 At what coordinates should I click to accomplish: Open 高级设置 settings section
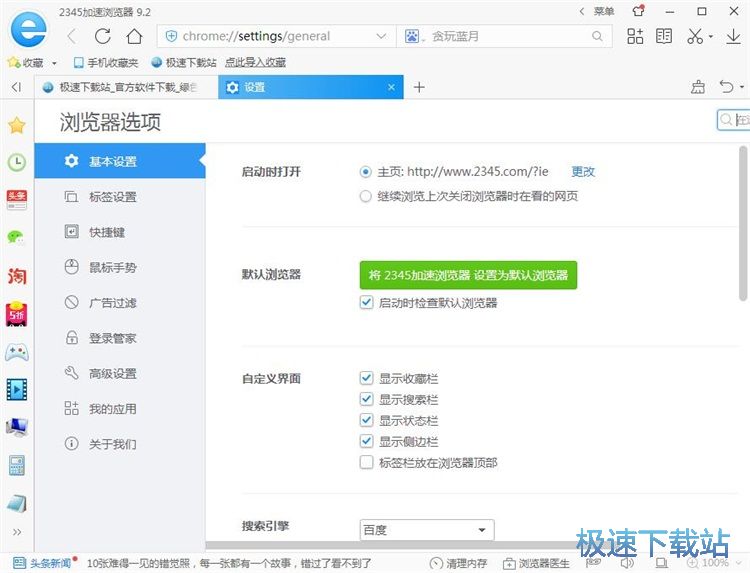(x=120, y=374)
